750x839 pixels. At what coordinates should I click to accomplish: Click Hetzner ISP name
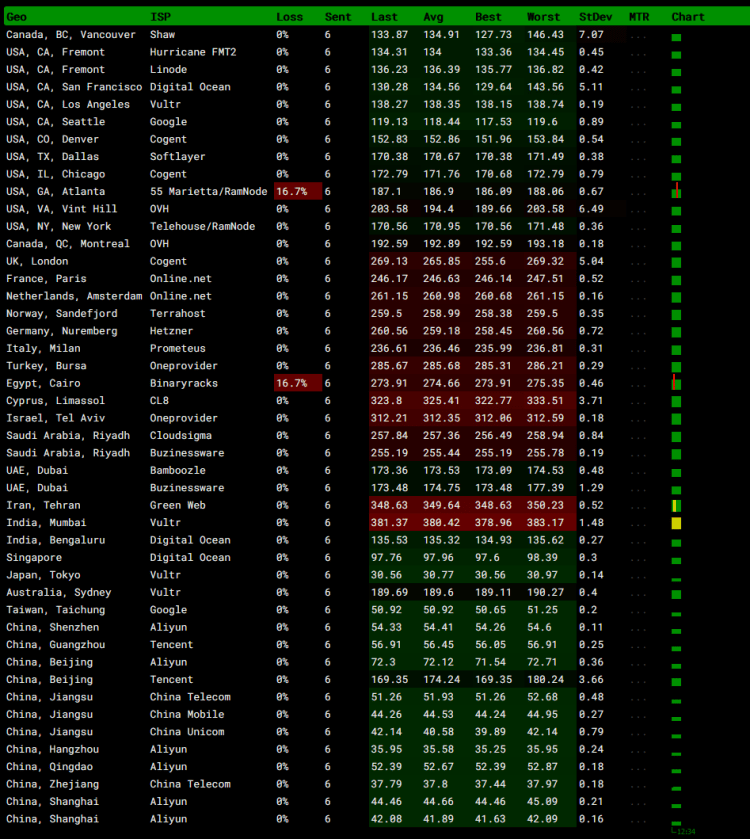tap(171, 331)
